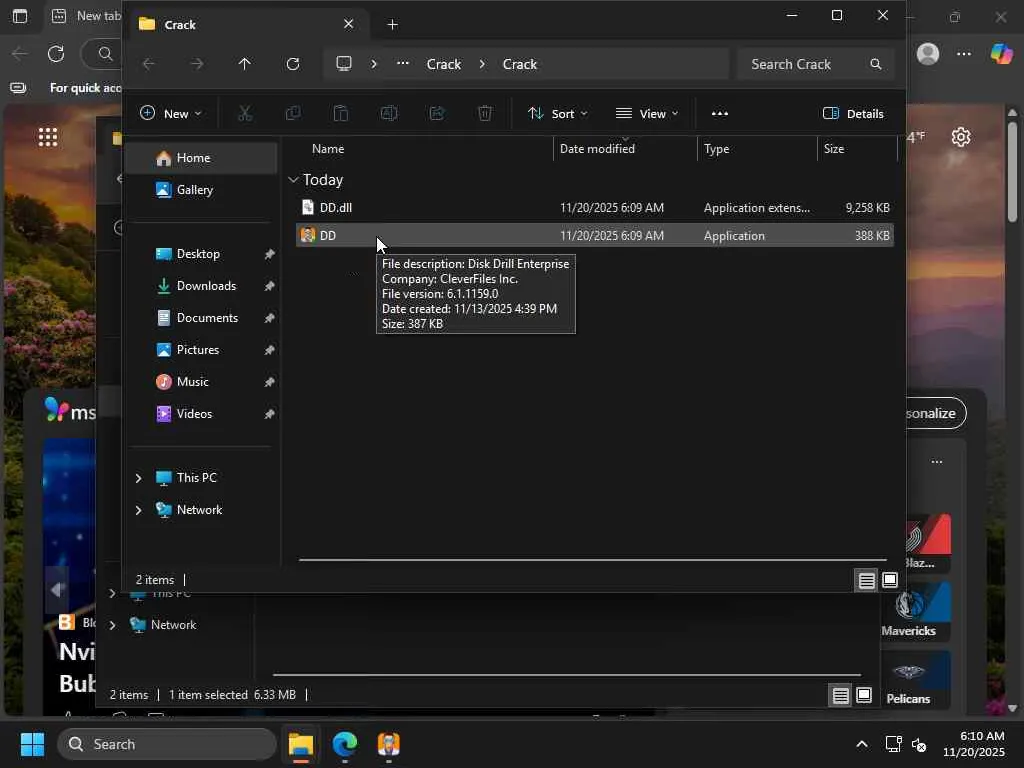
Task: Open the New item dropdown
Action: (x=170, y=114)
